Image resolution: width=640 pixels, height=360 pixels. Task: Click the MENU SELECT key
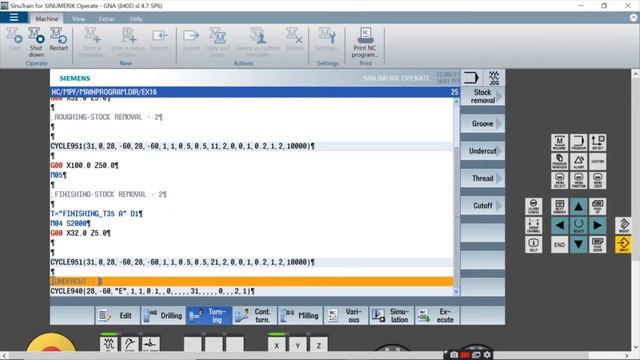click(x=560, y=180)
